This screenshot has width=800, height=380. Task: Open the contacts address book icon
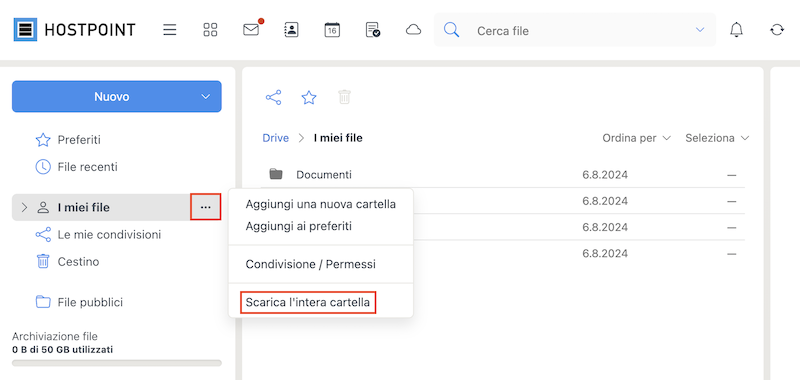[x=291, y=30]
